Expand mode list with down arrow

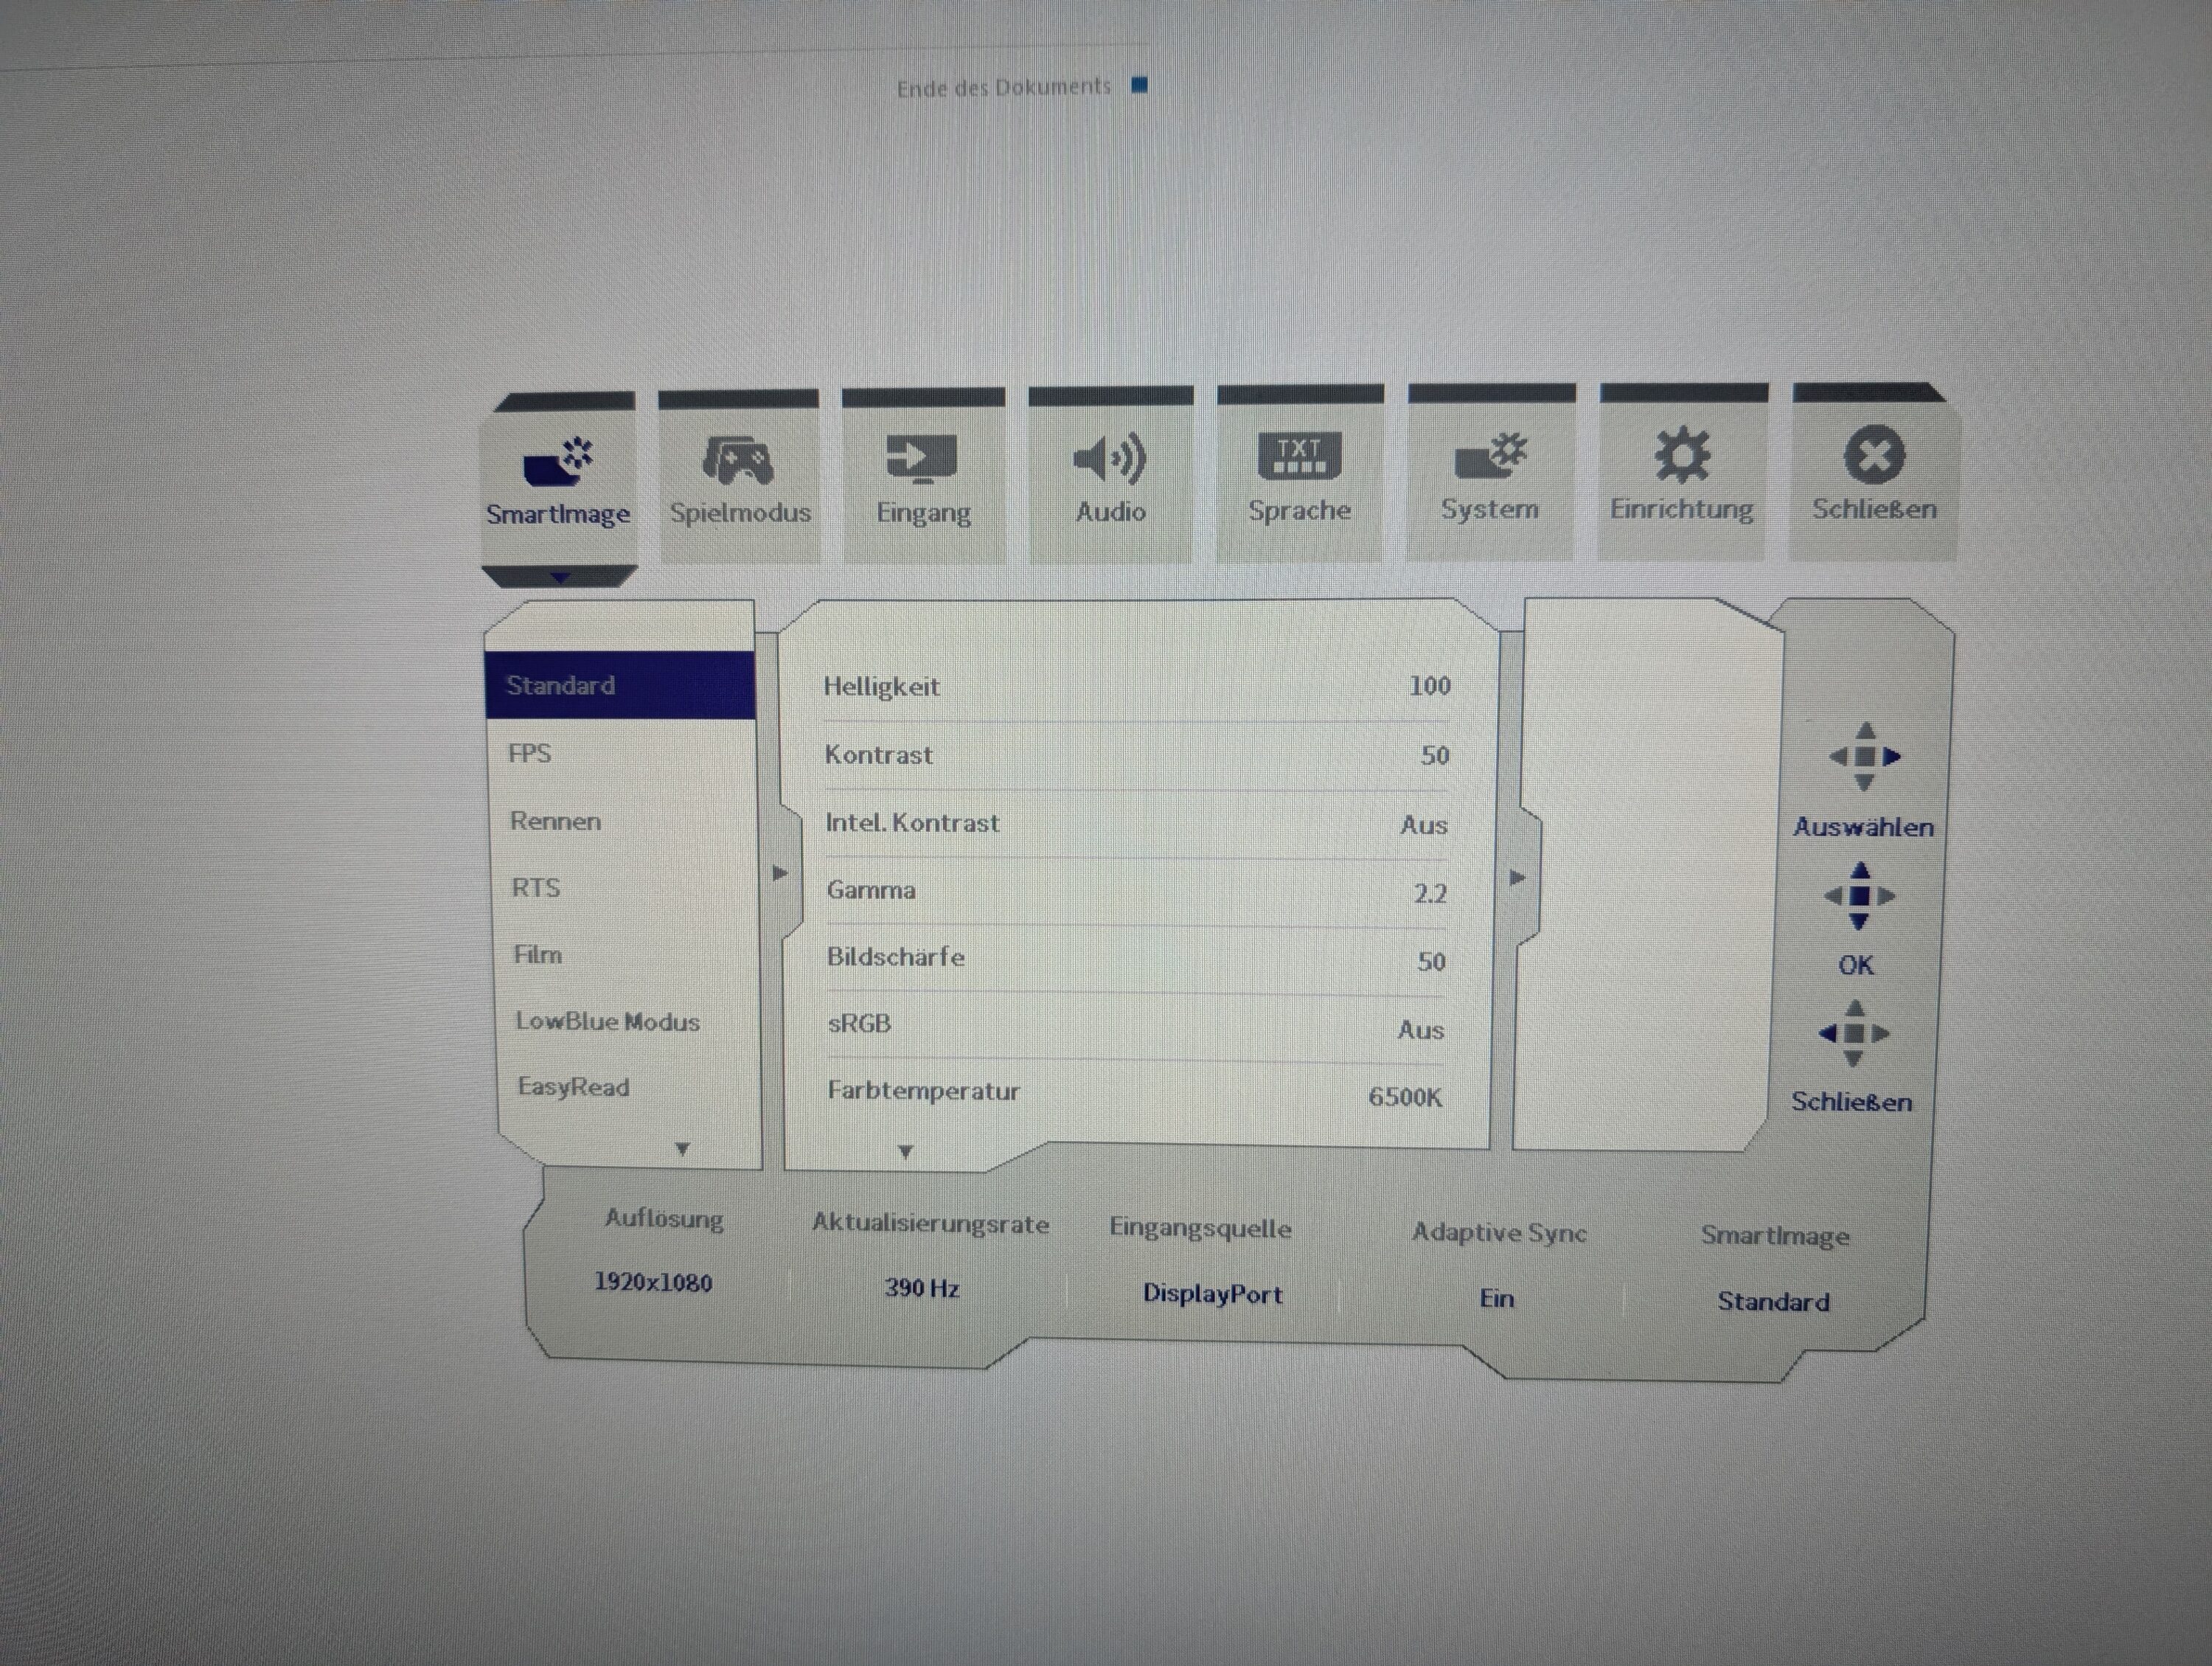tap(682, 1150)
